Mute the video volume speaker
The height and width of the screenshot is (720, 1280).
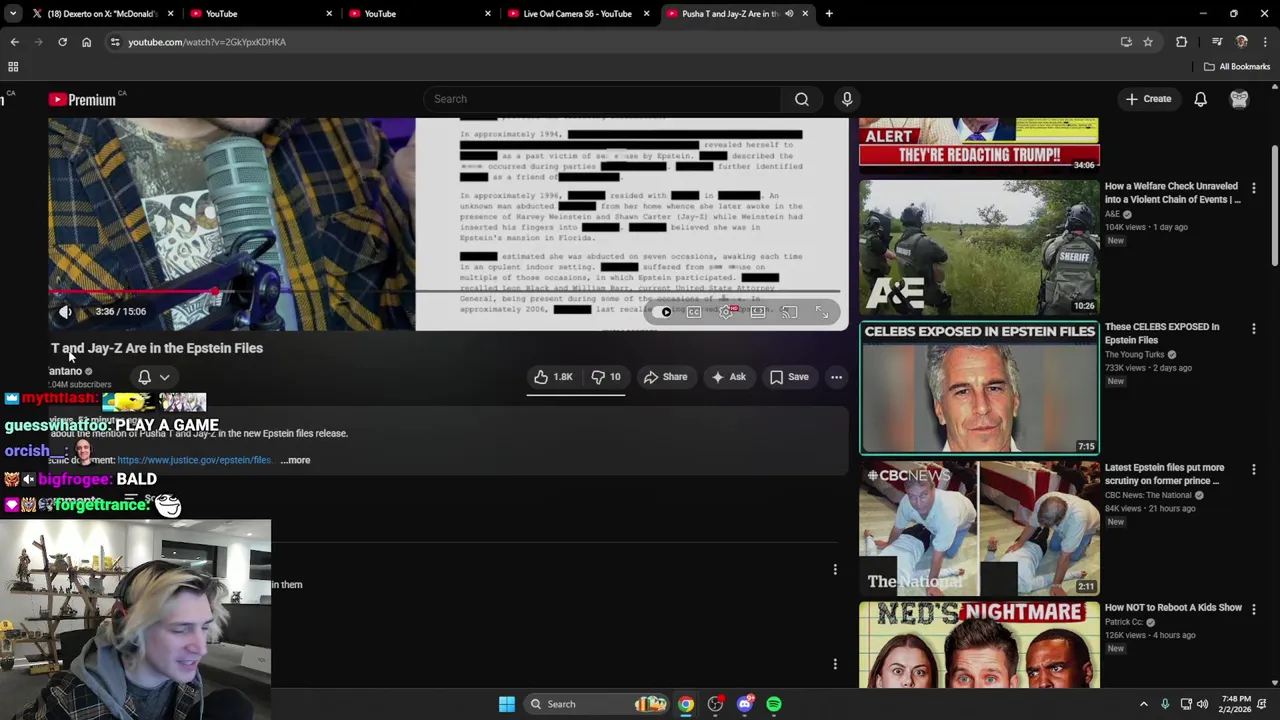[x=65, y=312]
